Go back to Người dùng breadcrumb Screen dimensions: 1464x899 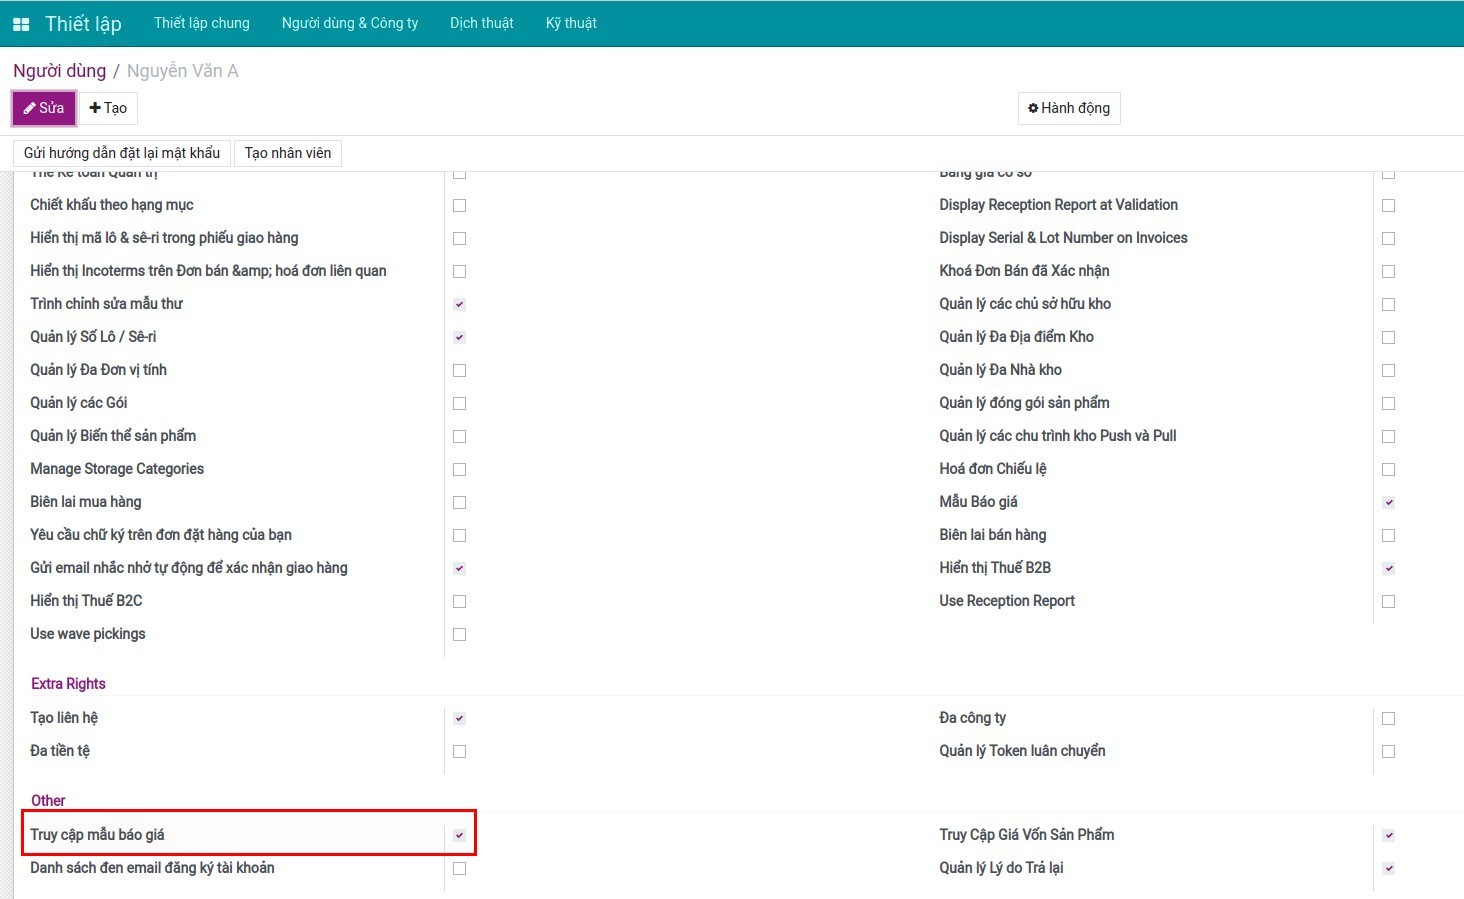pos(59,71)
